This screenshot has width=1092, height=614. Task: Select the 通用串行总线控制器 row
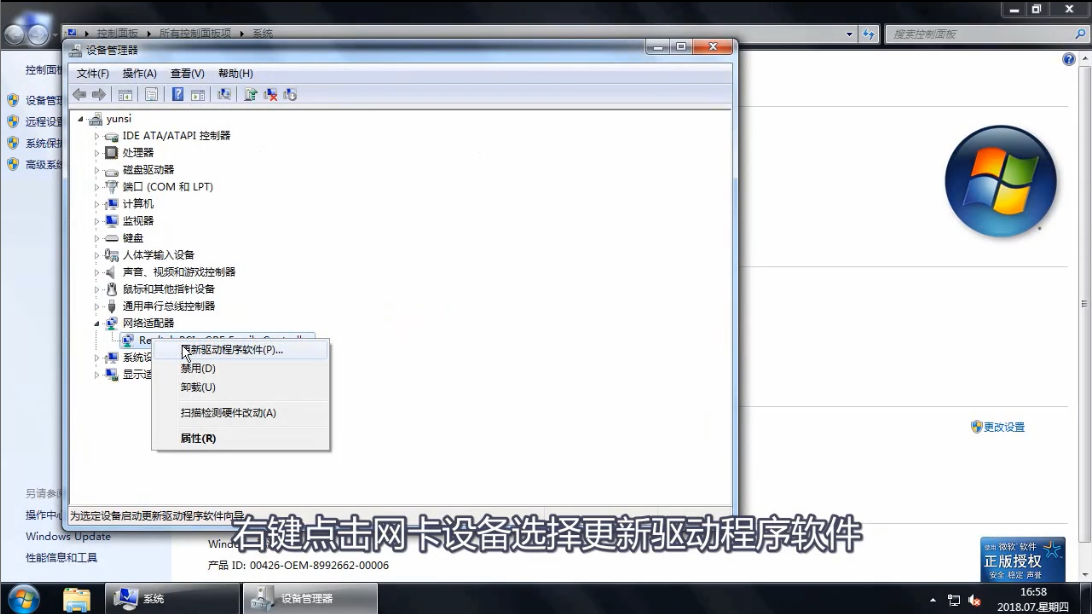click(169, 306)
